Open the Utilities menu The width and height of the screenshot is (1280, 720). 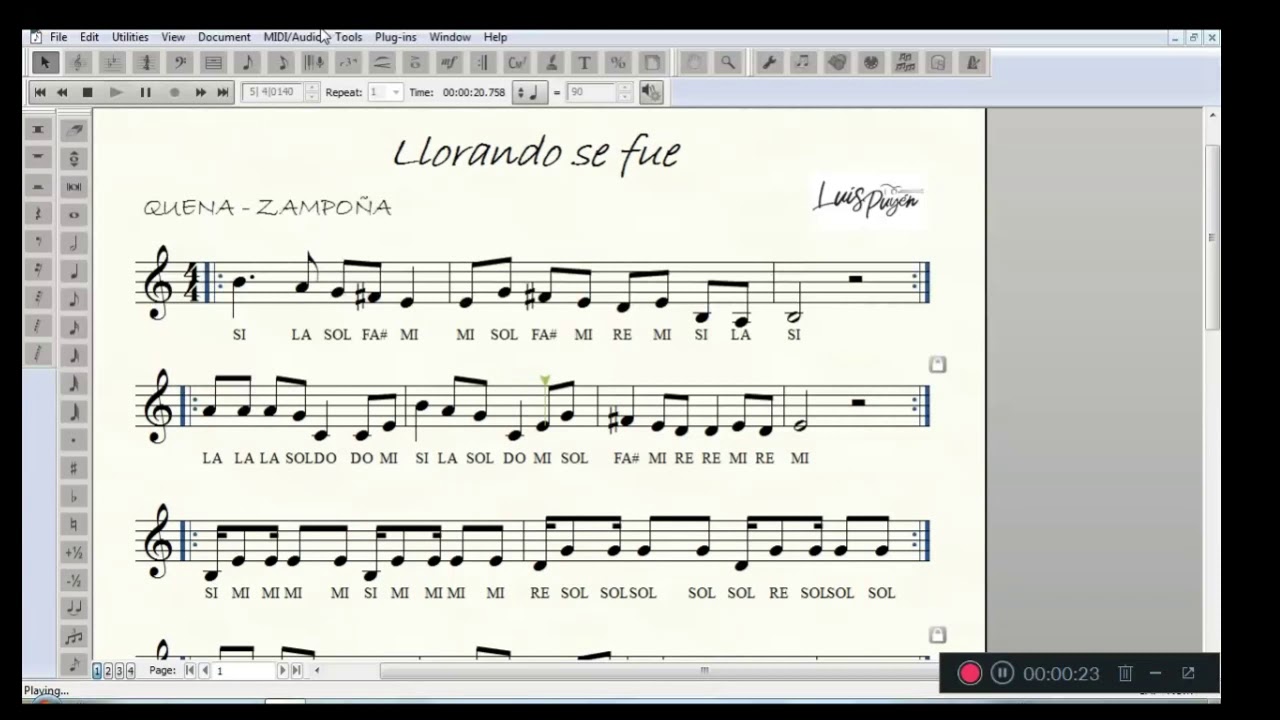pos(130,37)
